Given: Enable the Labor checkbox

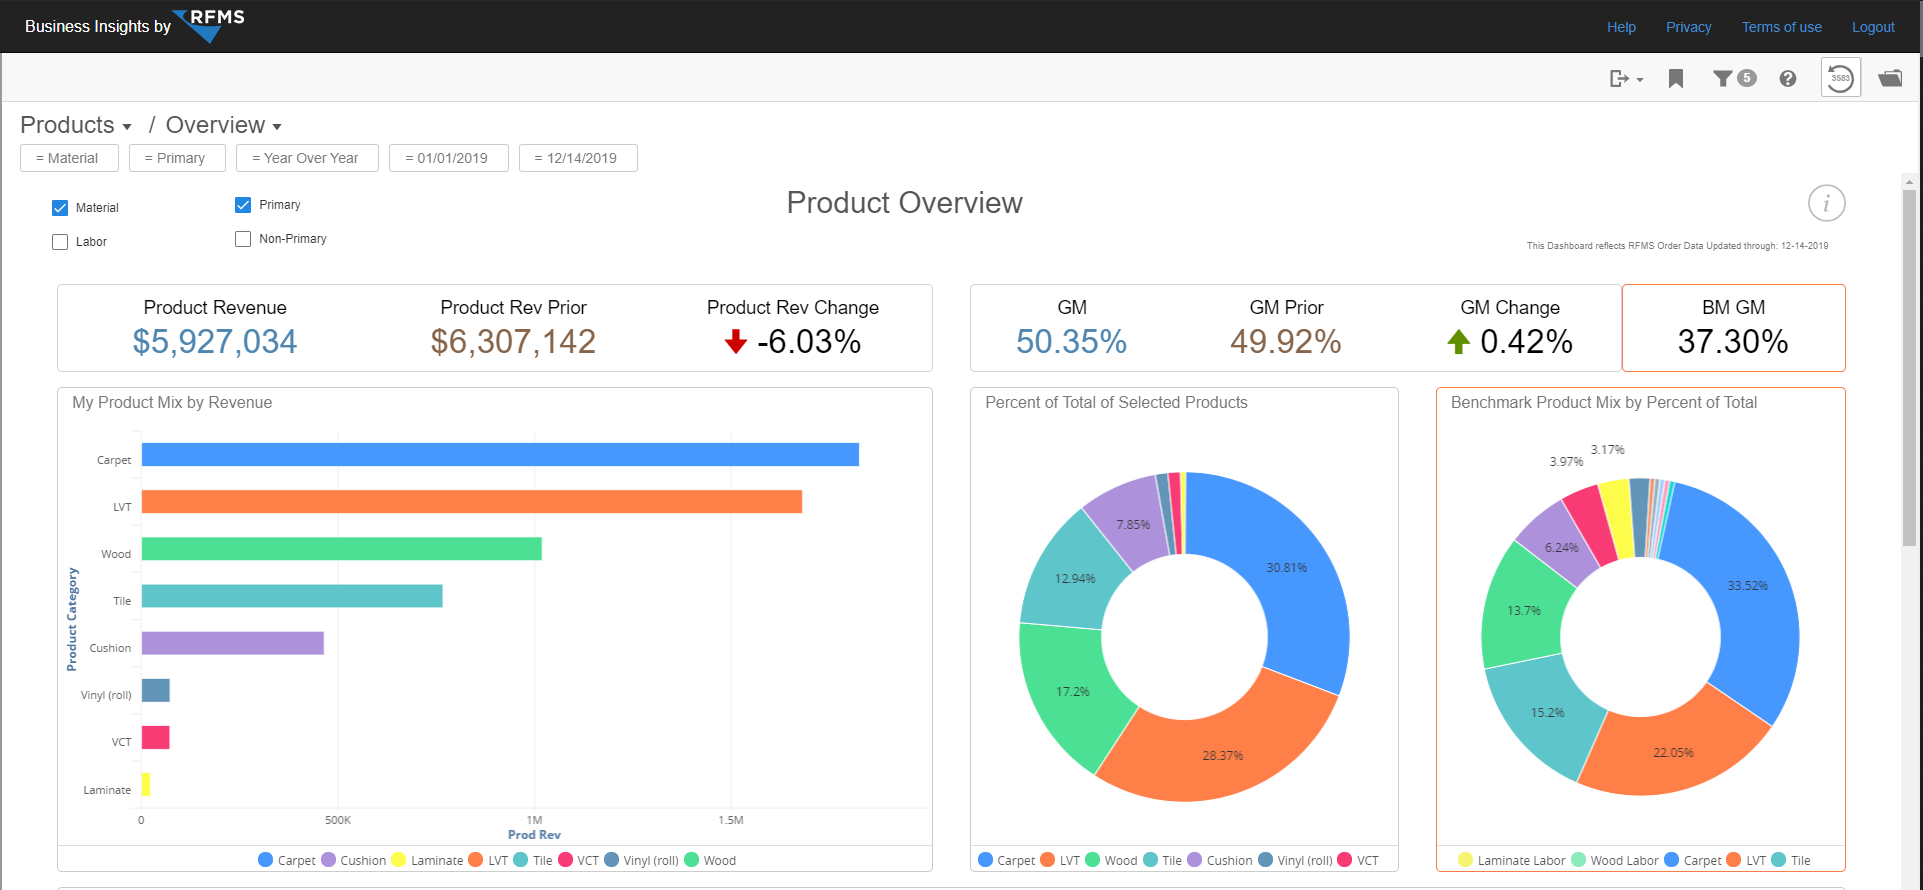Looking at the screenshot, I should [x=60, y=242].
